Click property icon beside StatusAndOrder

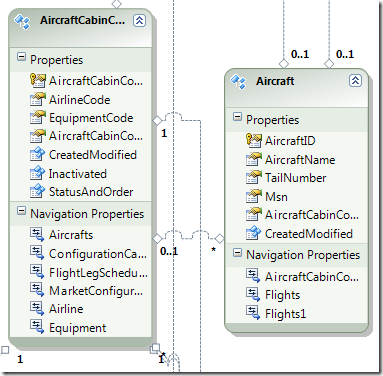[37, 191]
